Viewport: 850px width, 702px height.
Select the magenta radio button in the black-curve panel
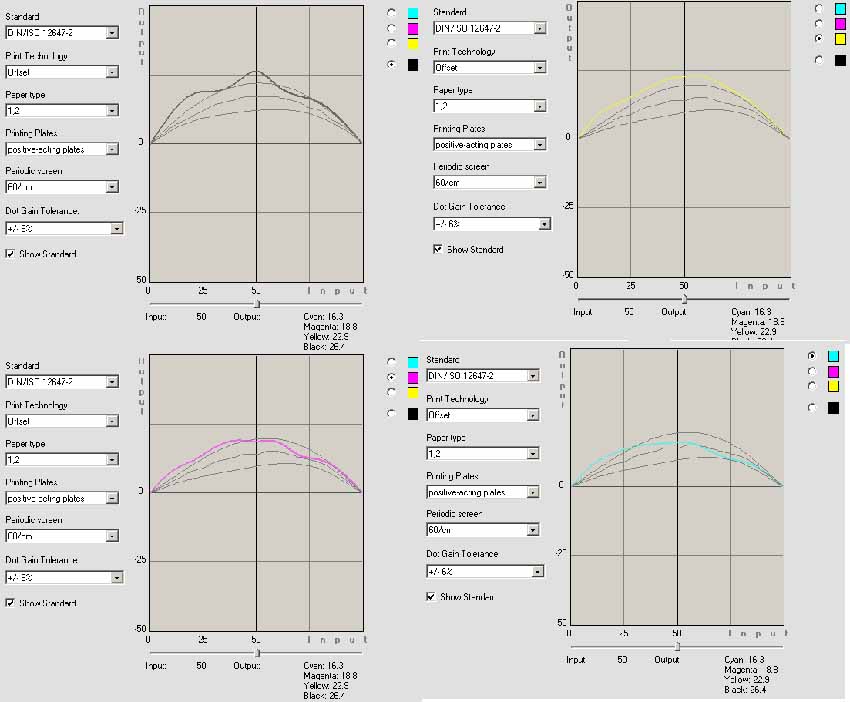pos(391,28)
